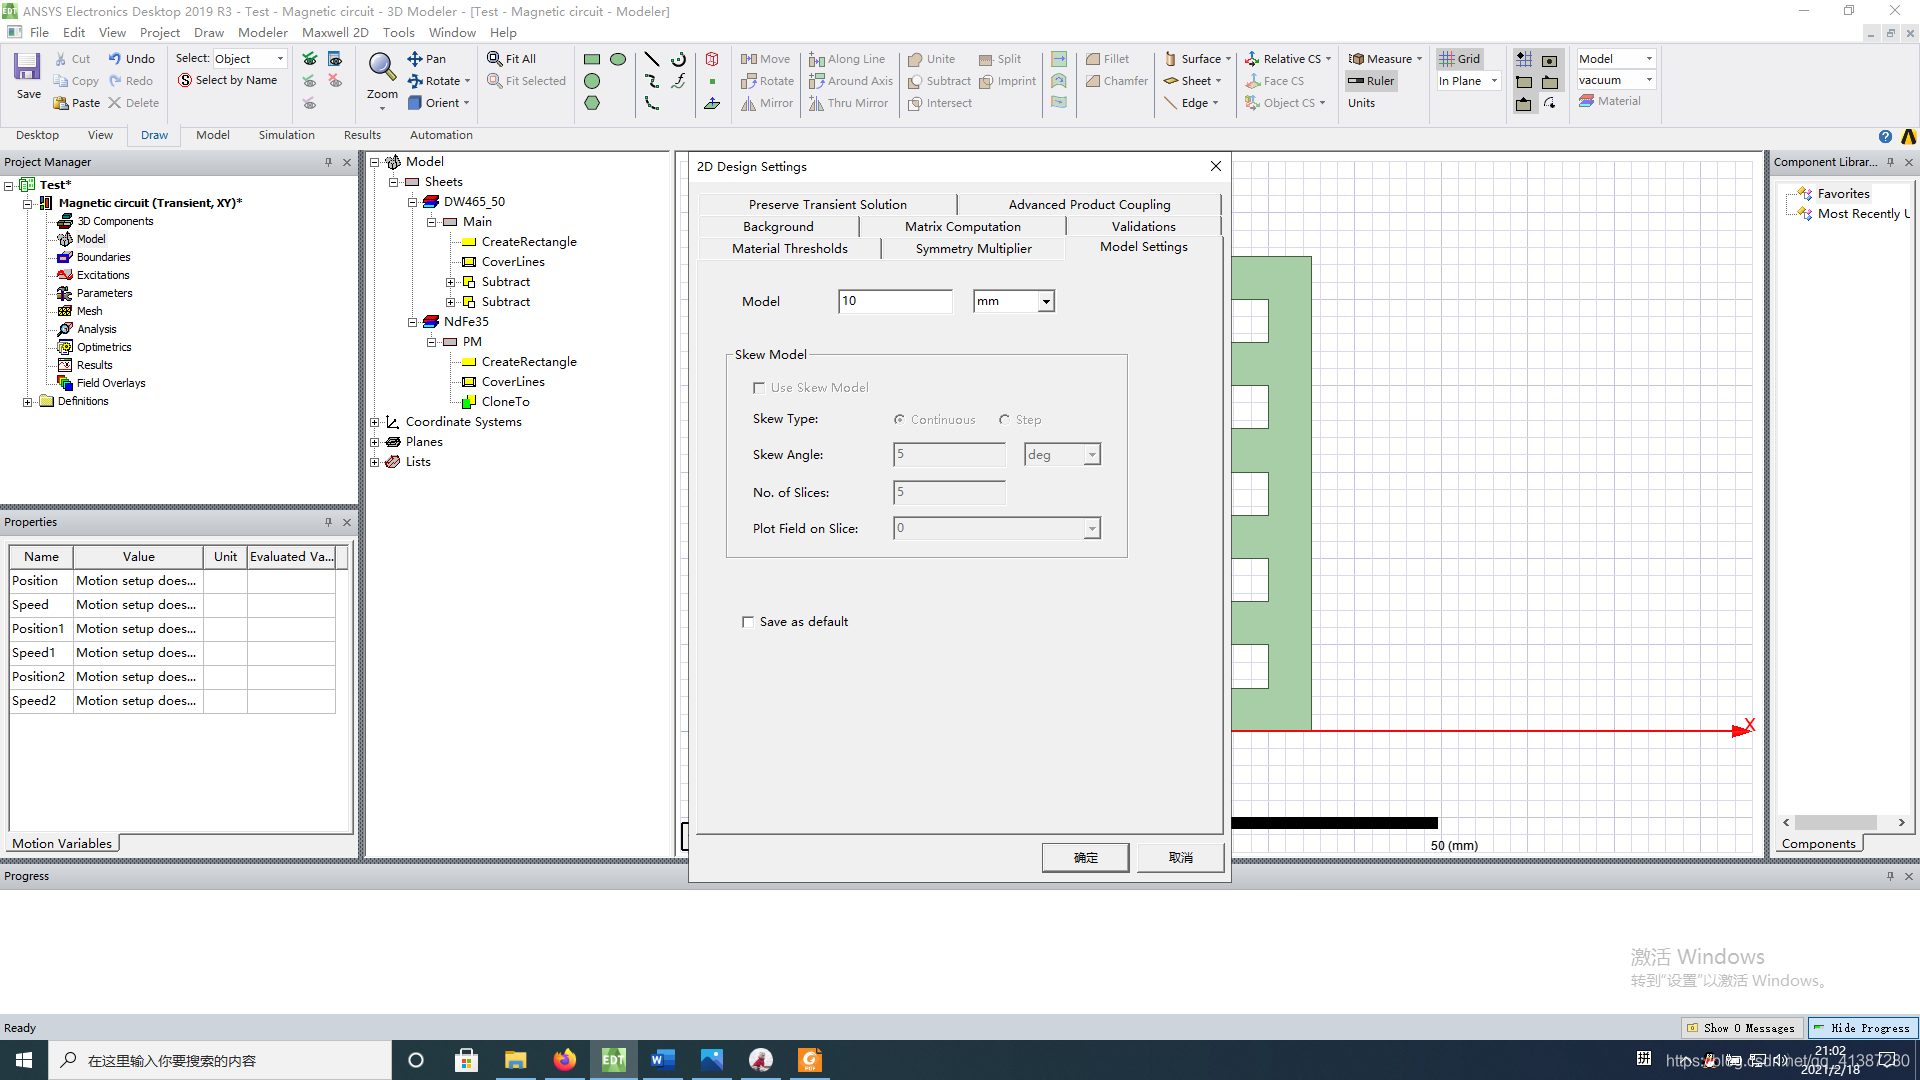Open File Explorer from the taskbar
The width and height of the screenshot is (1920, 1080).
coord(516,1060)
